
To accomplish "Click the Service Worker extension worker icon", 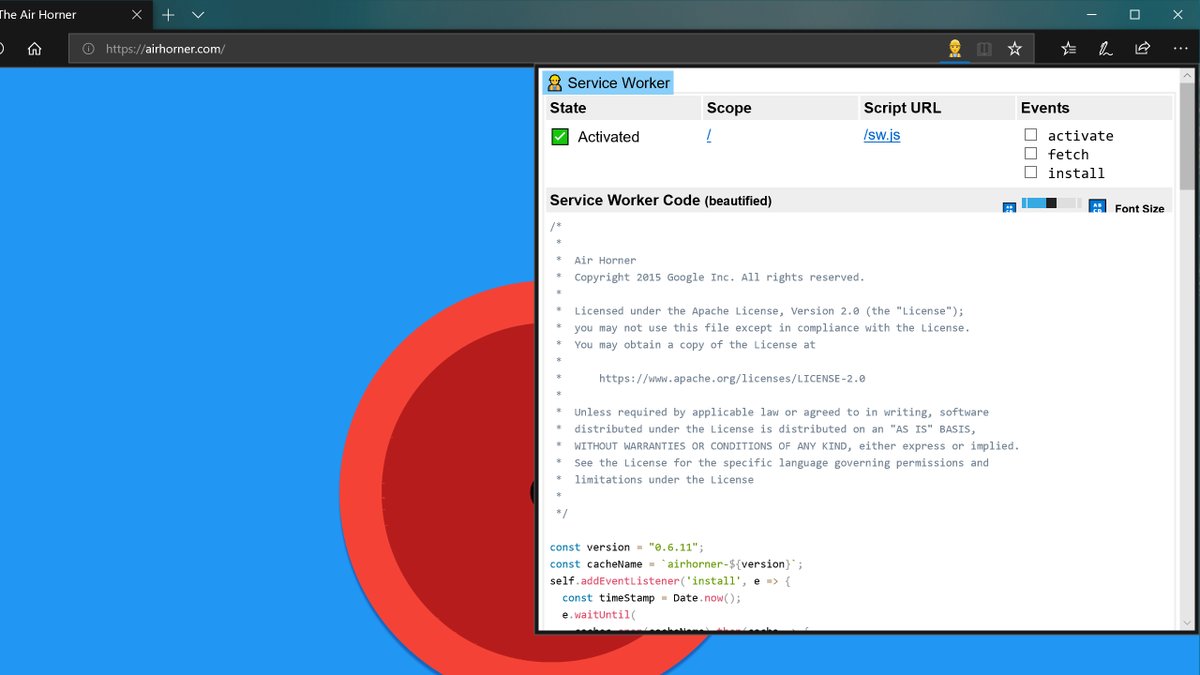I will coord(955,48).
